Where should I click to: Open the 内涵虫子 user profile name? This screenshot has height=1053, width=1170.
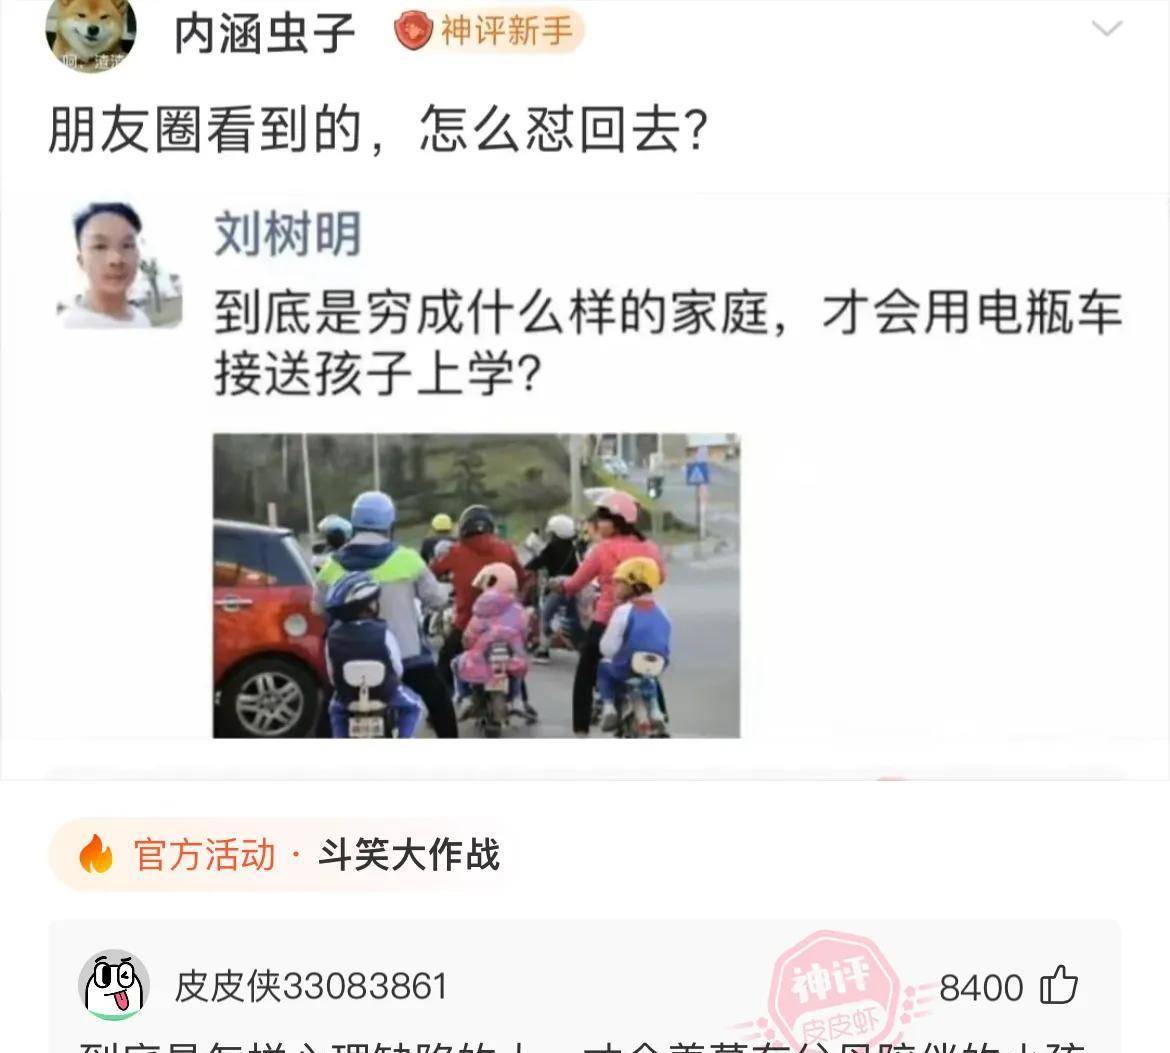point(264,34)
